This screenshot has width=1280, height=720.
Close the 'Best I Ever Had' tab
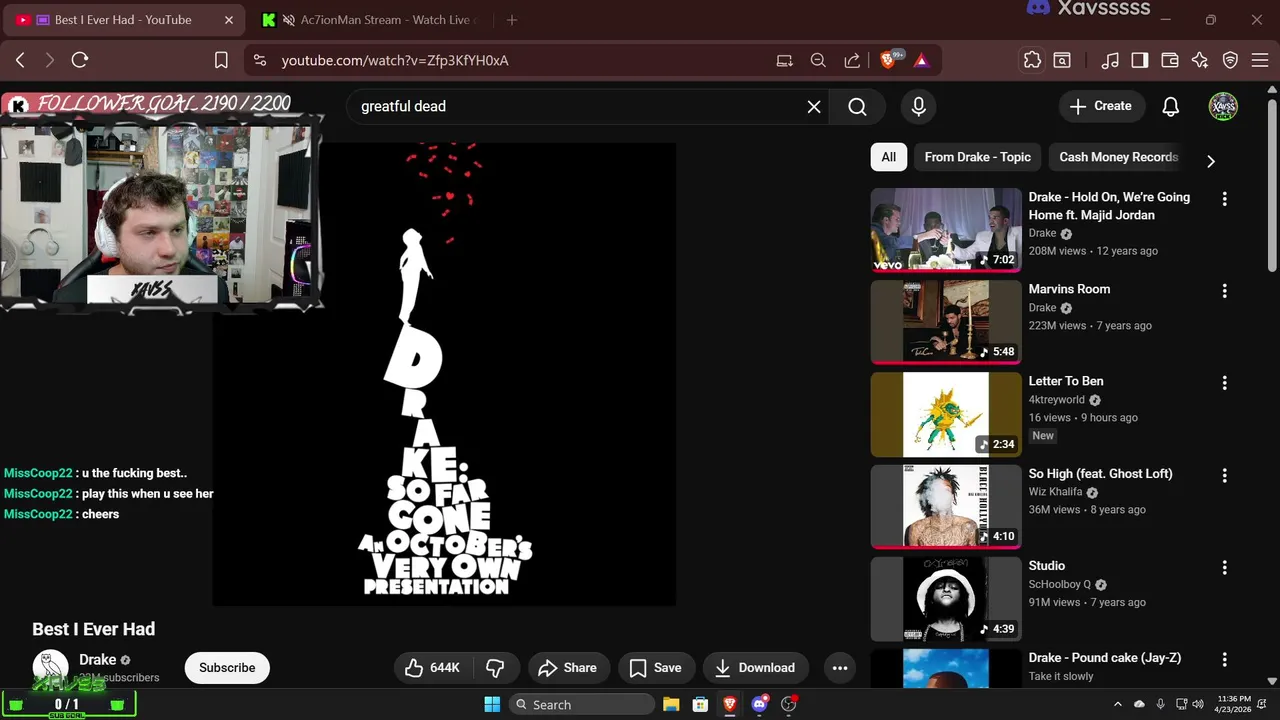pyautogui.click(x=228, y=20)
